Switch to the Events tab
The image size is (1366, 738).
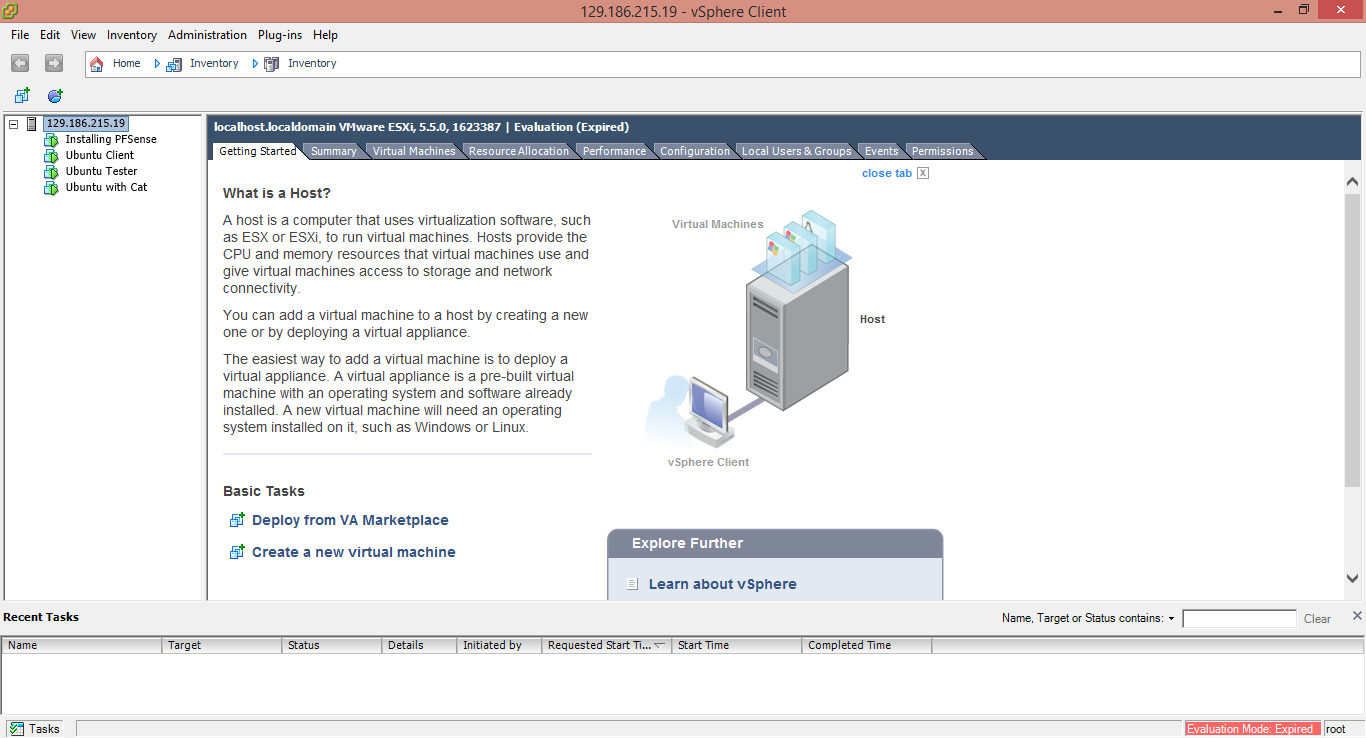point(881,151)
